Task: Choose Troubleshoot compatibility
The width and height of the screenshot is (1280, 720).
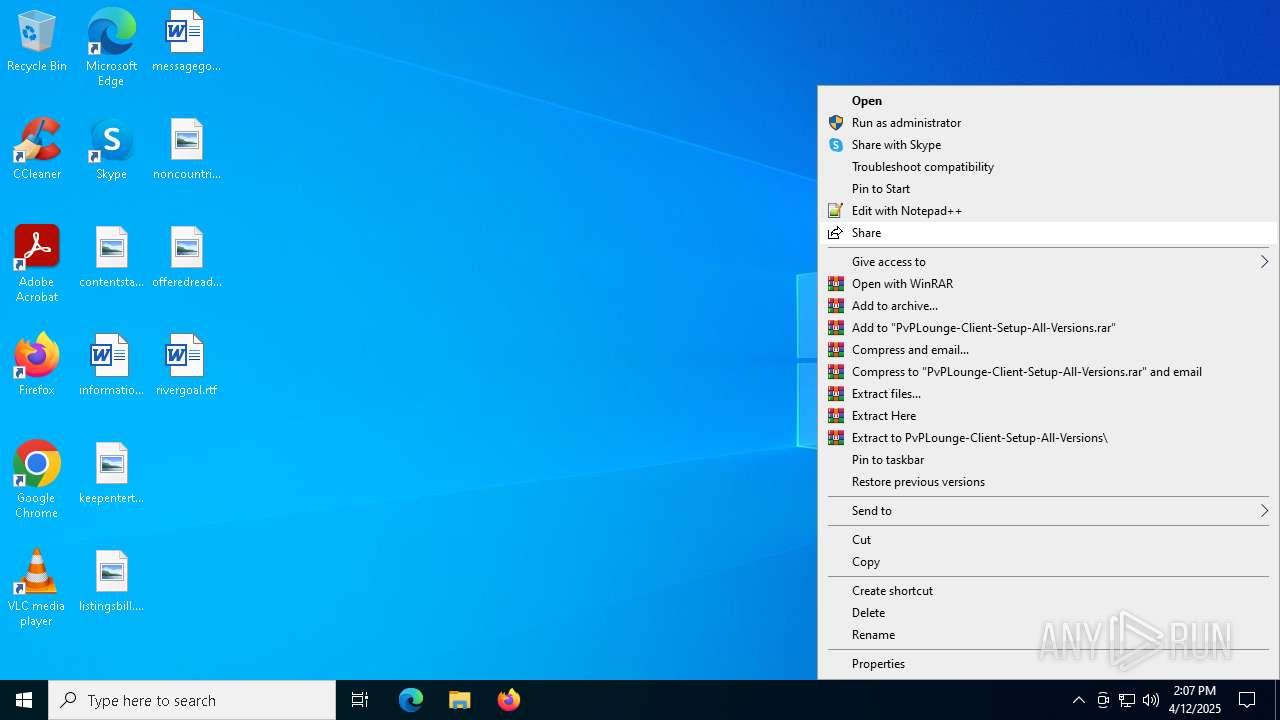Action: coord(1048,166)
